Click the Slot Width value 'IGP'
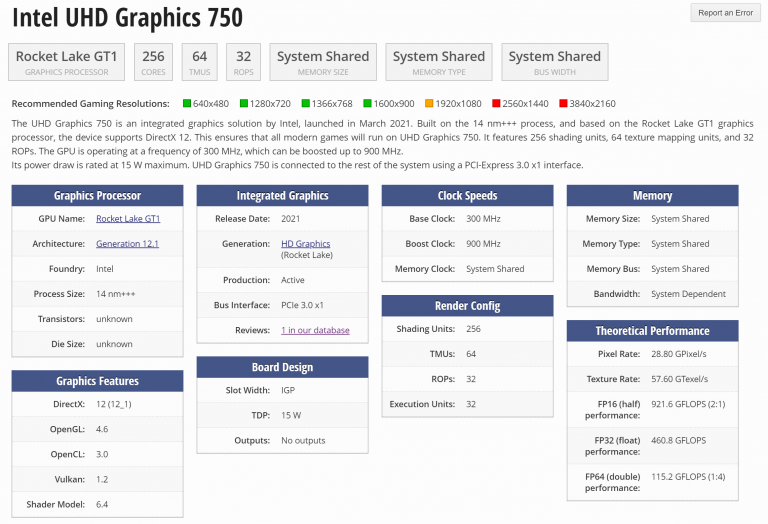 [288, 390]
